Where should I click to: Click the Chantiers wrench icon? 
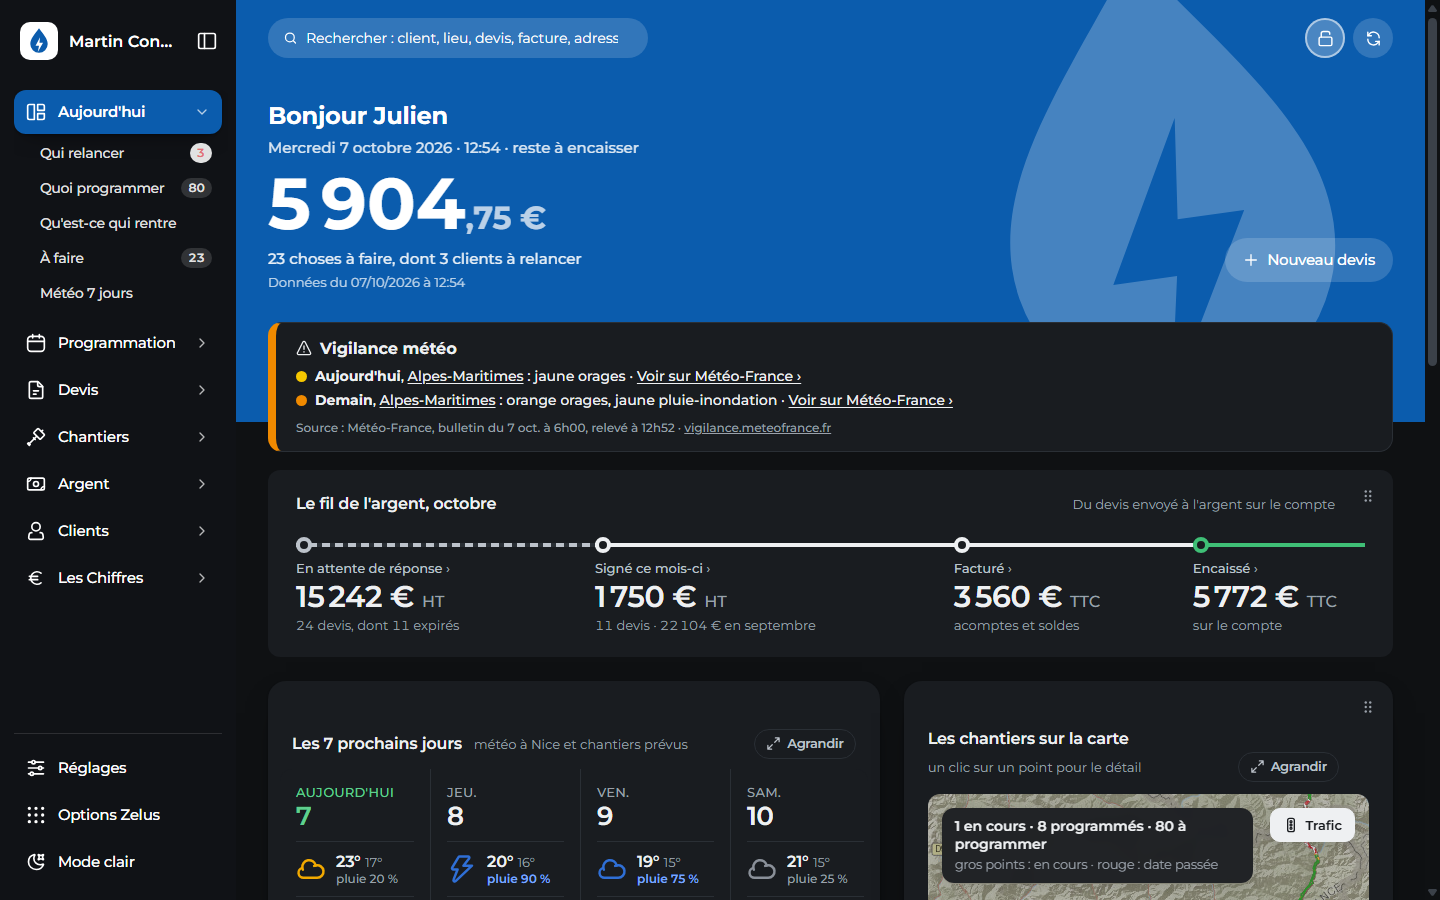[x=36, y=437]
